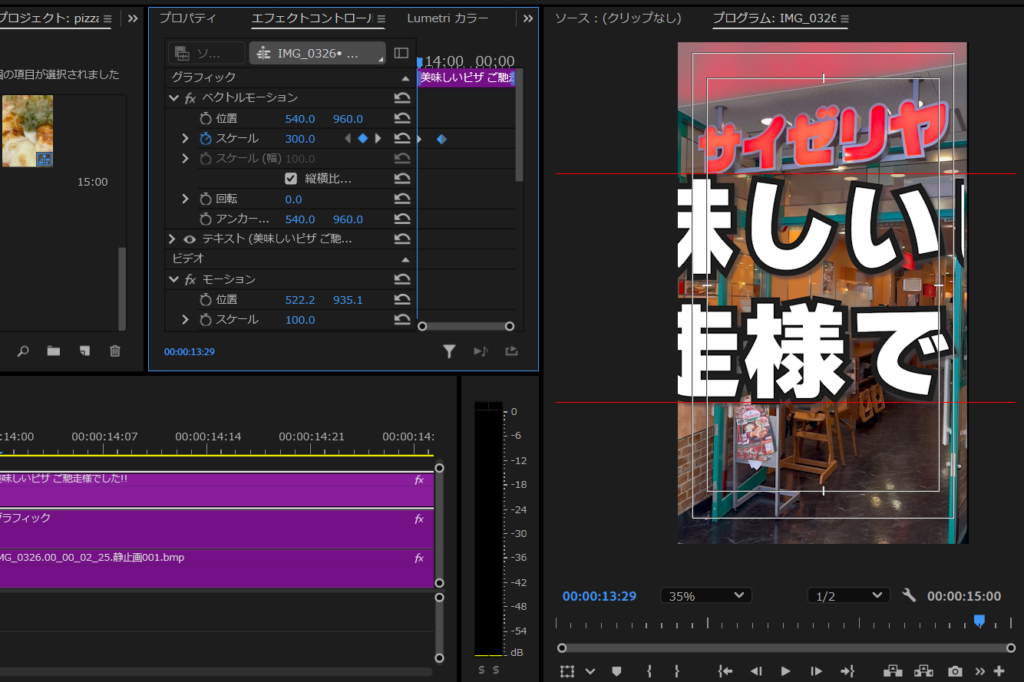
Task: Click the Play button in Program monitor
Action: pyautogui.click(x=785, y=671)
